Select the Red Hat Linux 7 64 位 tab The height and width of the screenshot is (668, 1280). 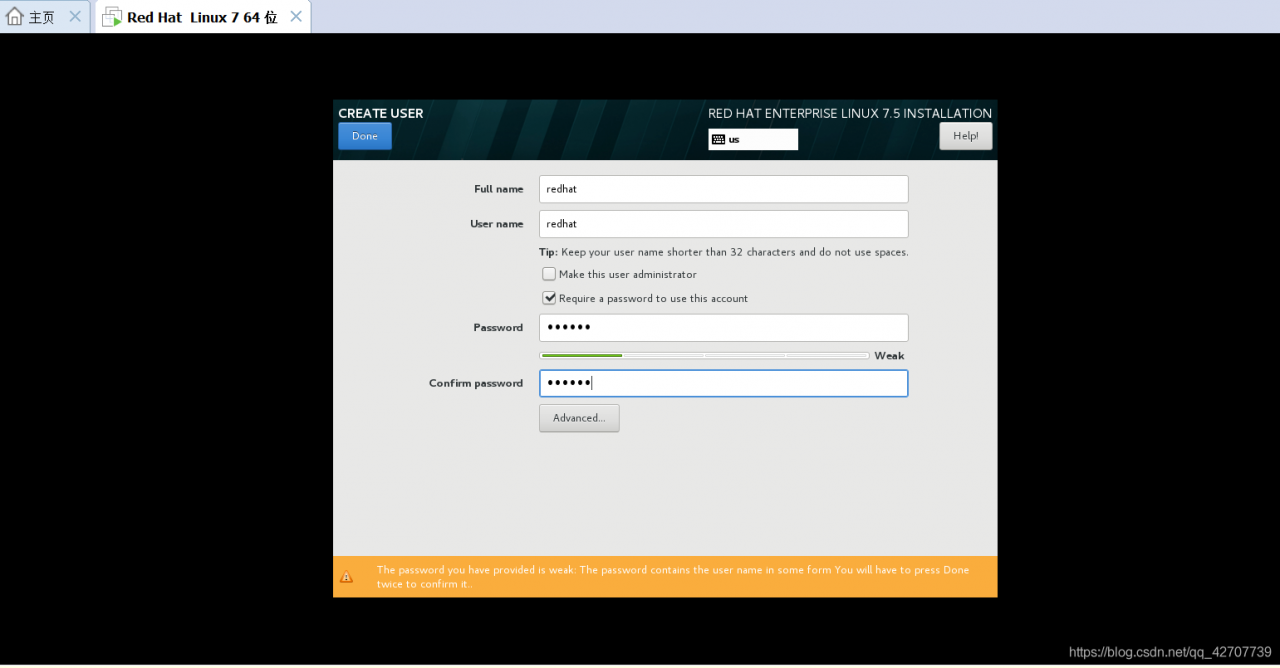[203, 17]
